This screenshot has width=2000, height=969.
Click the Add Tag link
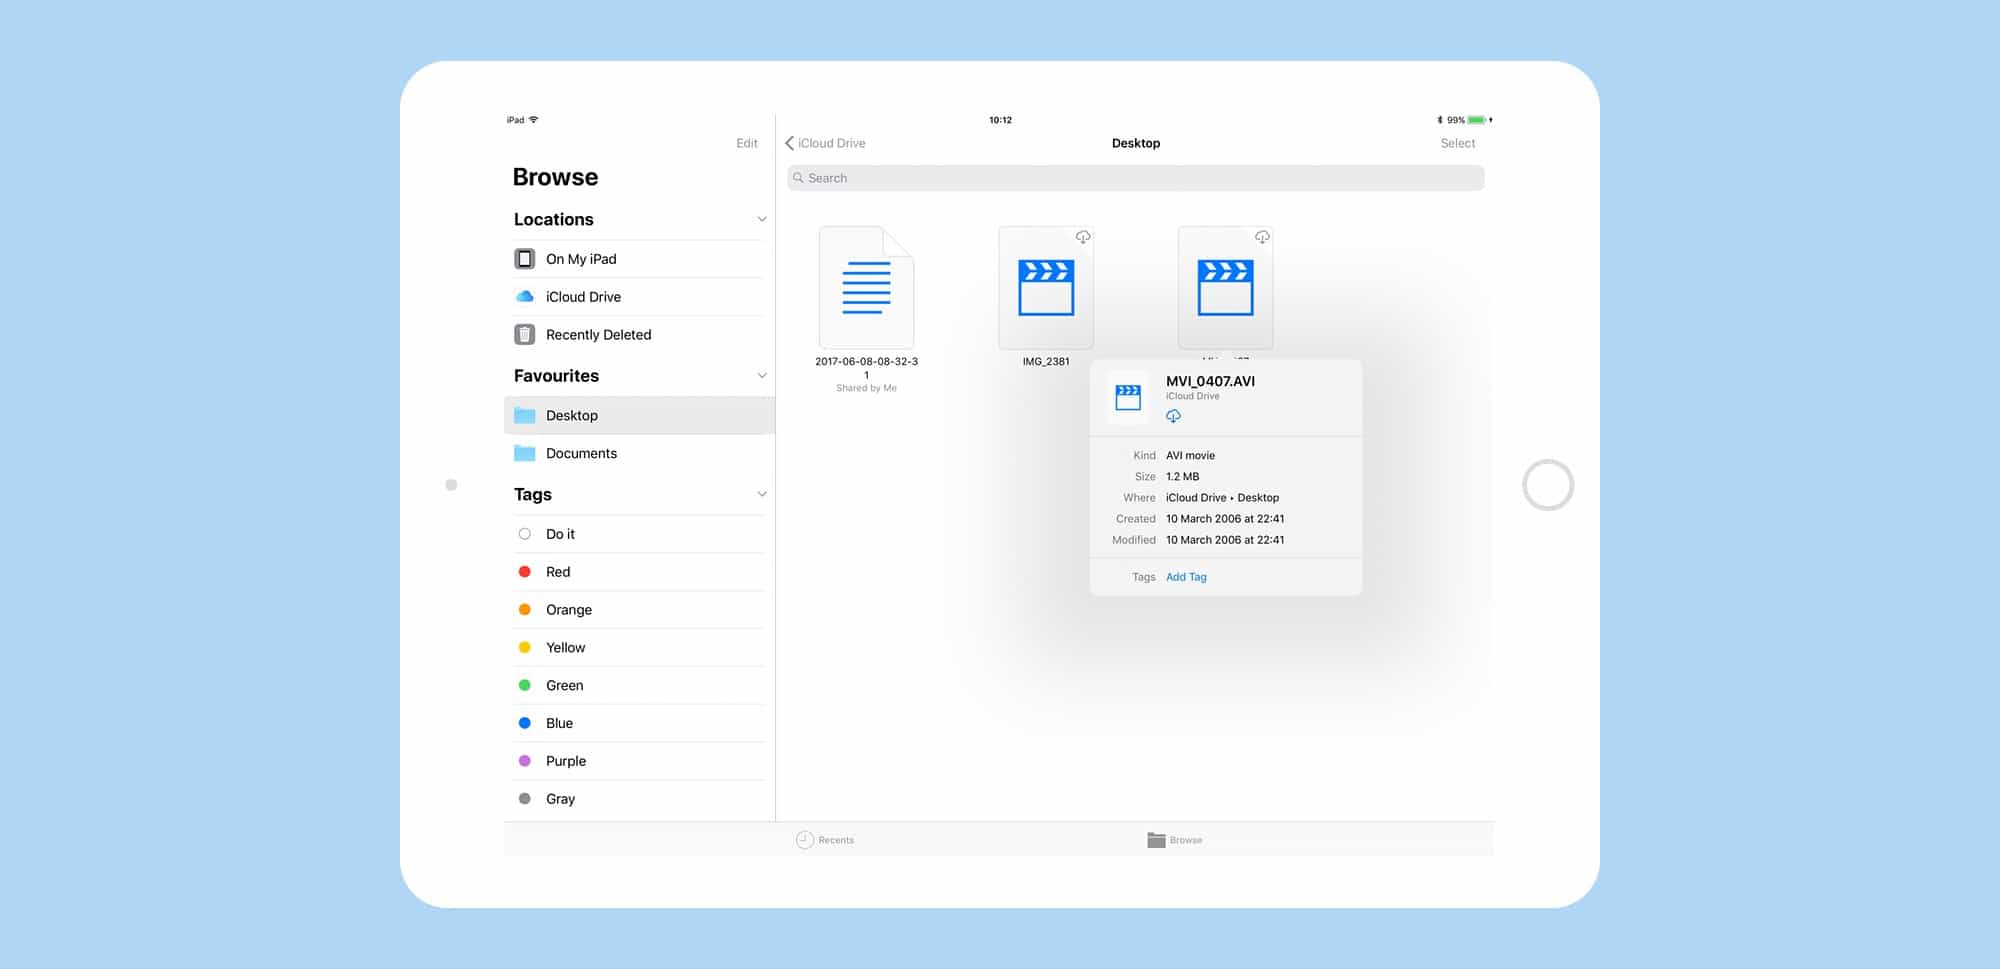(x=1186, y=577)
